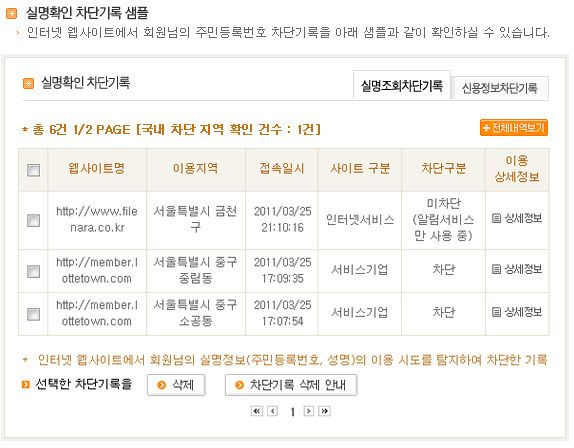Open 상세정보 for the filenara.co.kr row
Screen dimensions: 574x448
pyautogui.click(x=517, y=219)
